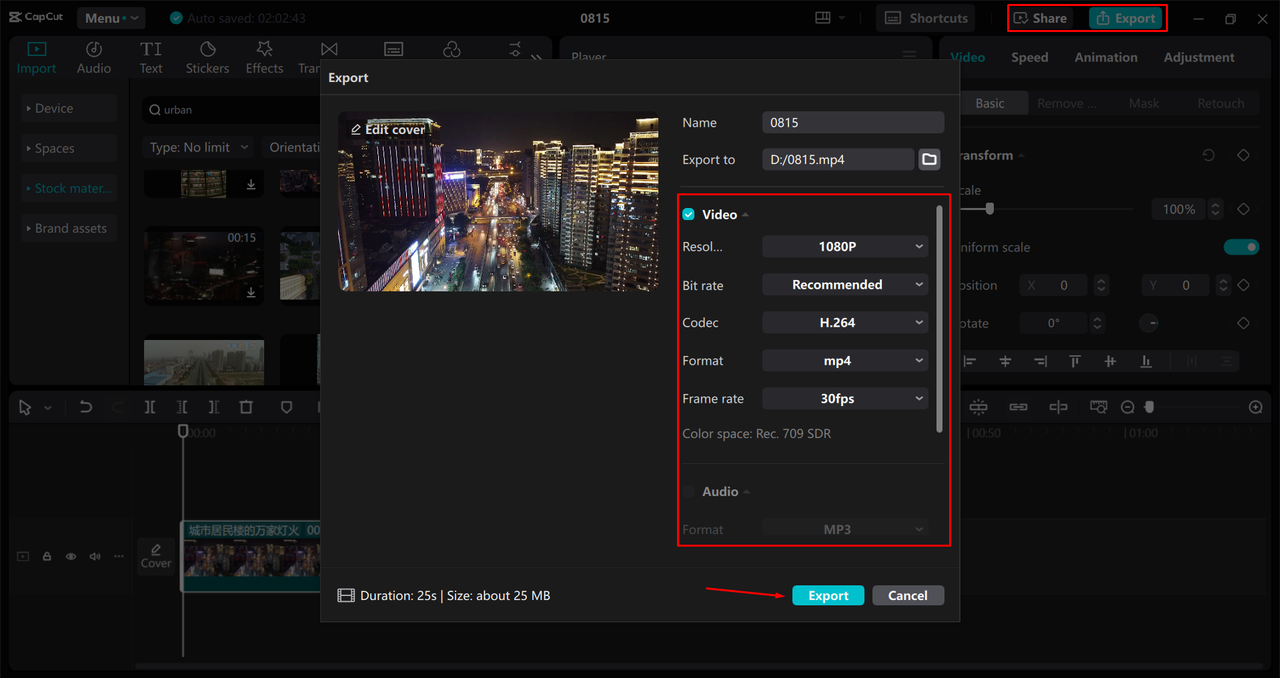Screen dimensions: 1280x678
Task: Click the folder icon beside export path
Action: pos(929,159)
